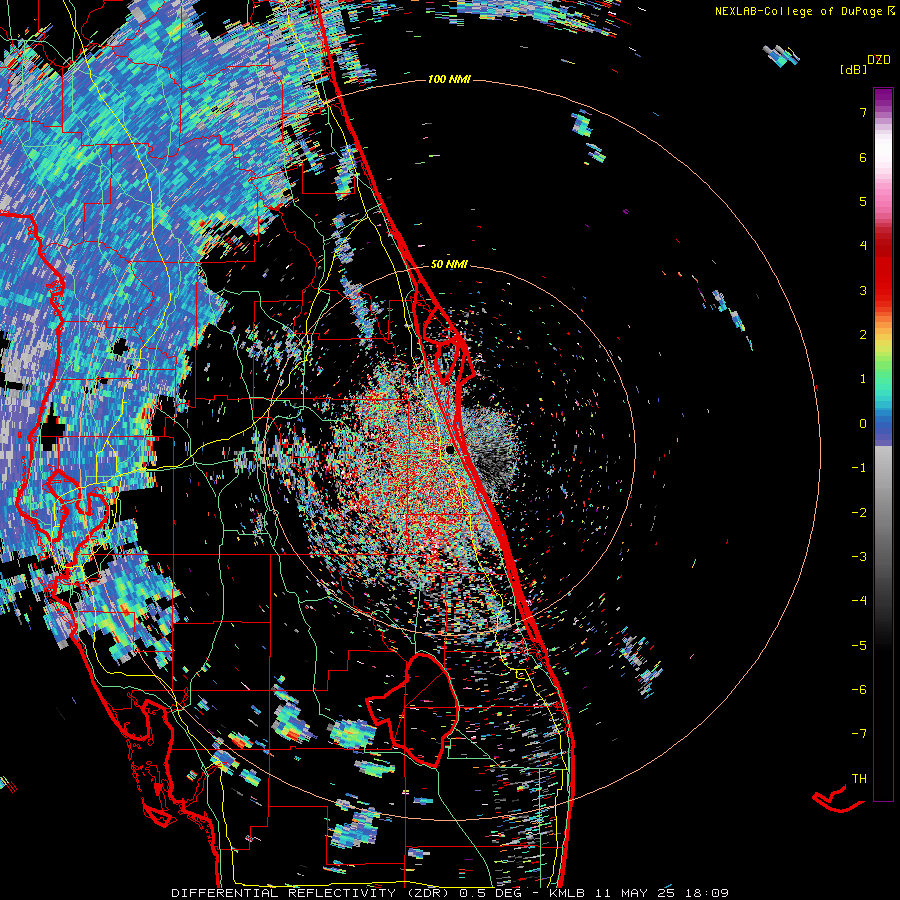Pick the 3 dB scale value
This screenshot has height=900, width=900.
[x=863, y=290]
